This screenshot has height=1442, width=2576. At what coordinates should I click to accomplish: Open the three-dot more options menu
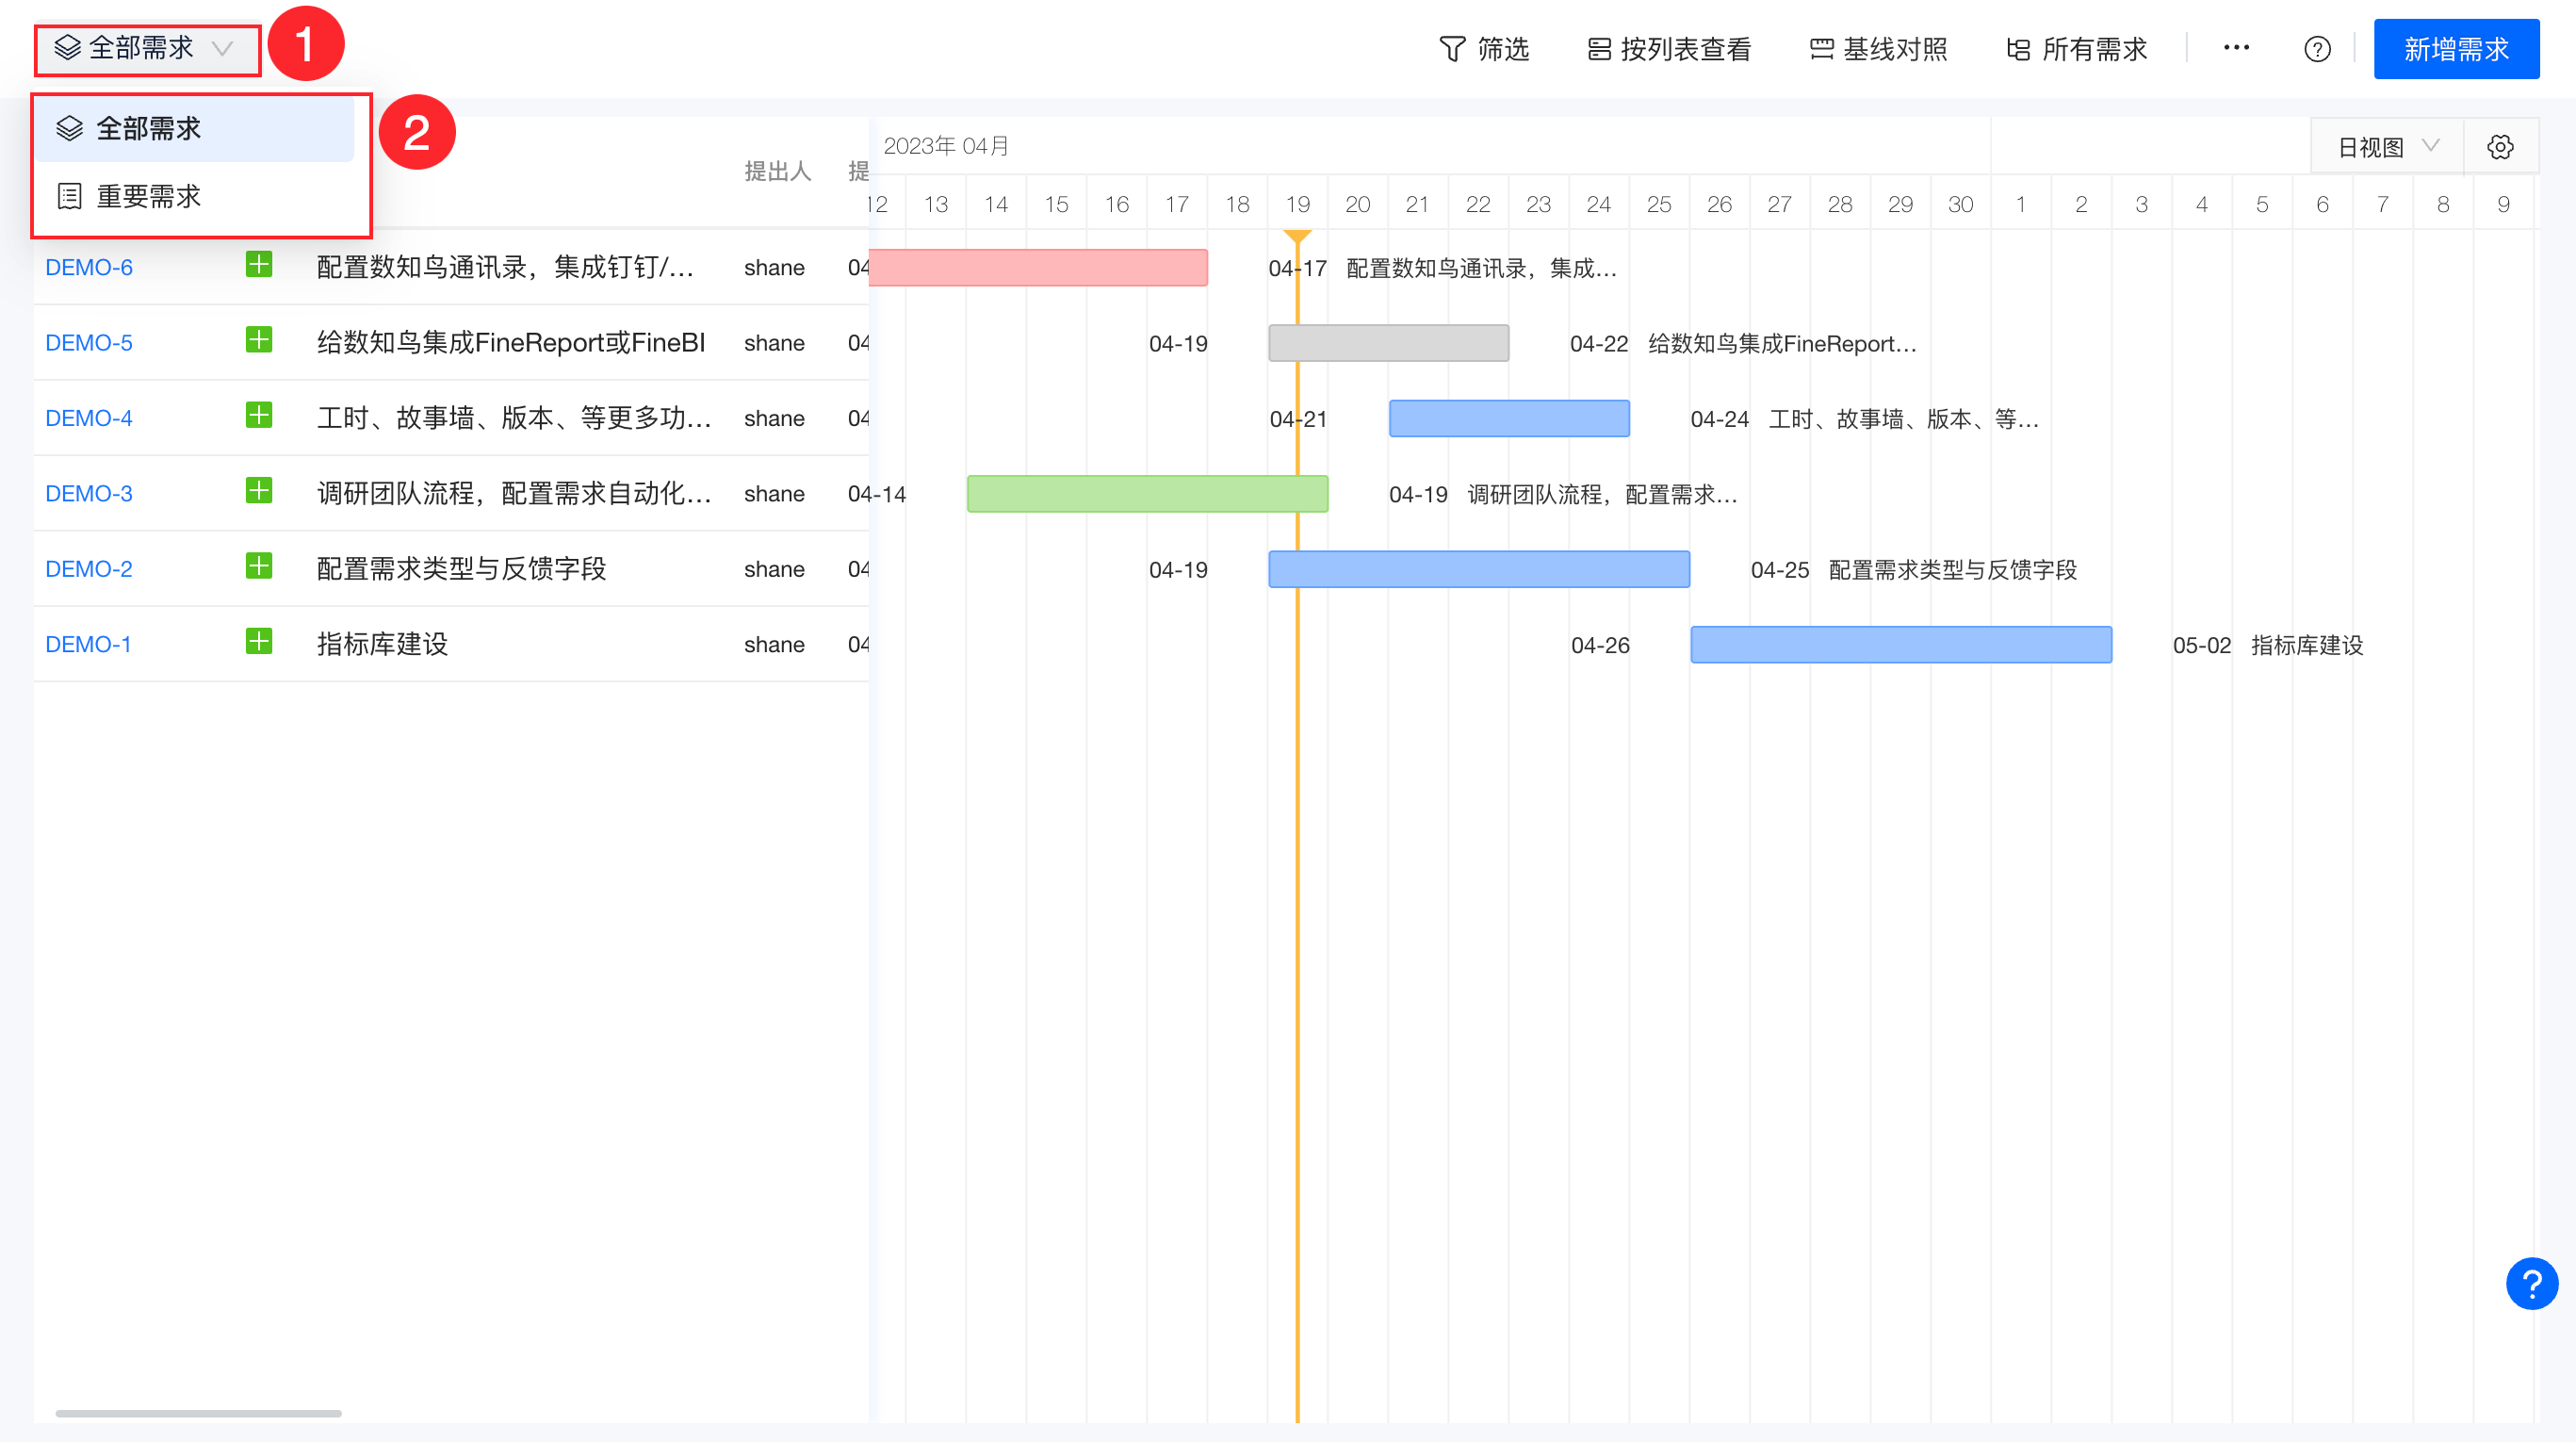(2236, 48)
